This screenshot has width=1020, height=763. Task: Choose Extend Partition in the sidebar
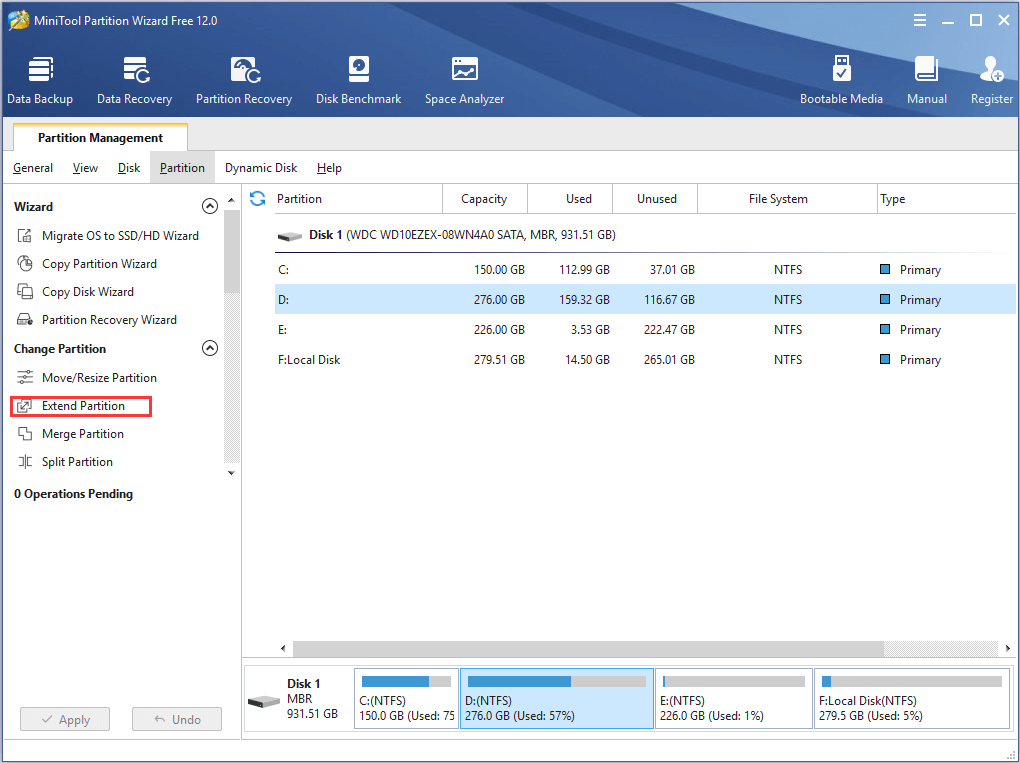[83, 406]
